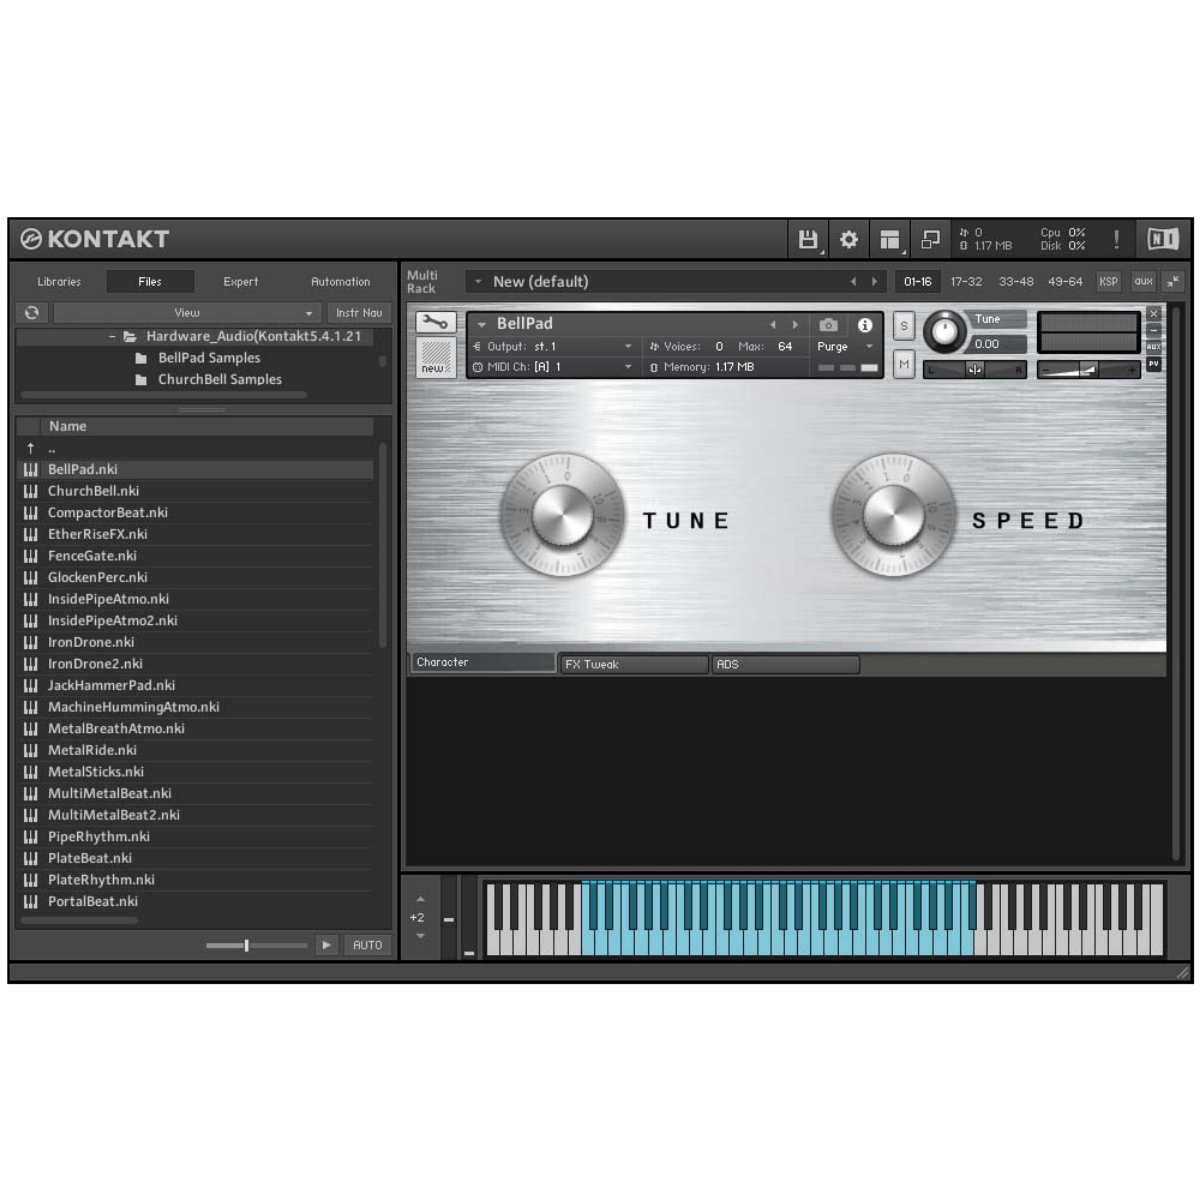Click the Native Instruments NI logo
Viewport: 1200px width, 1200px height.
coord(1163,238)
